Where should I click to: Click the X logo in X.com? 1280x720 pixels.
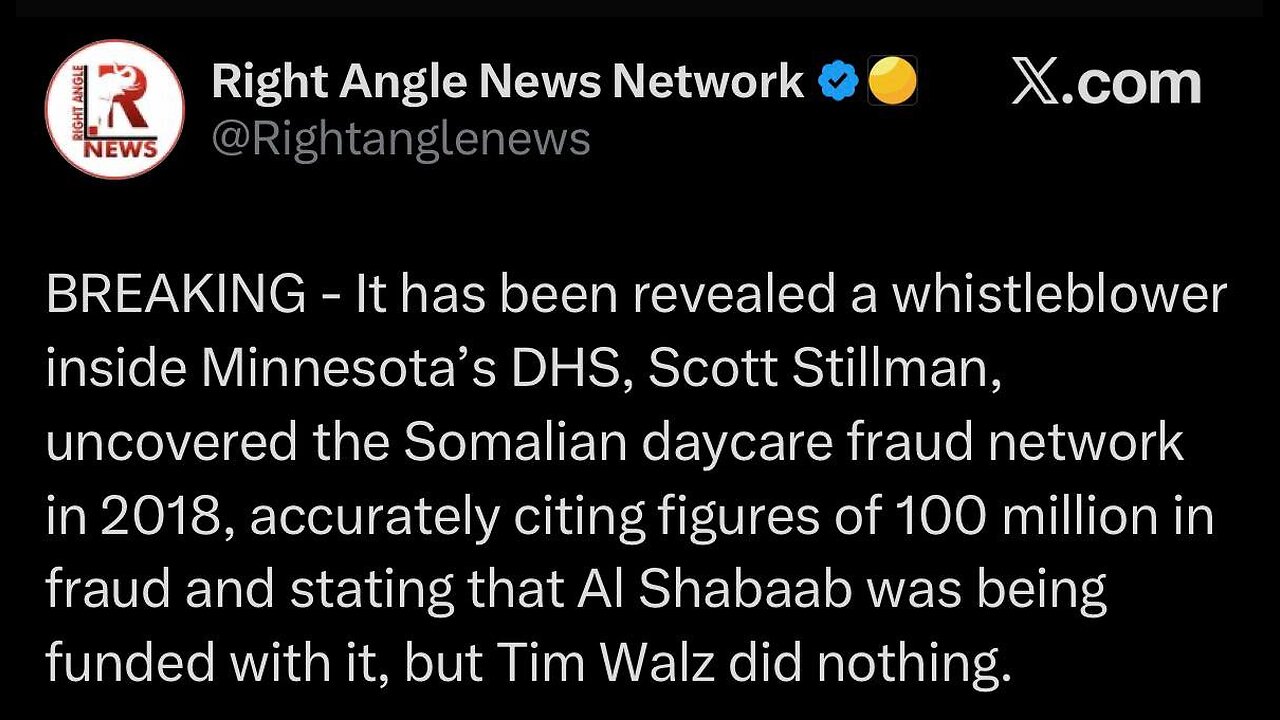click(1041, 83)
